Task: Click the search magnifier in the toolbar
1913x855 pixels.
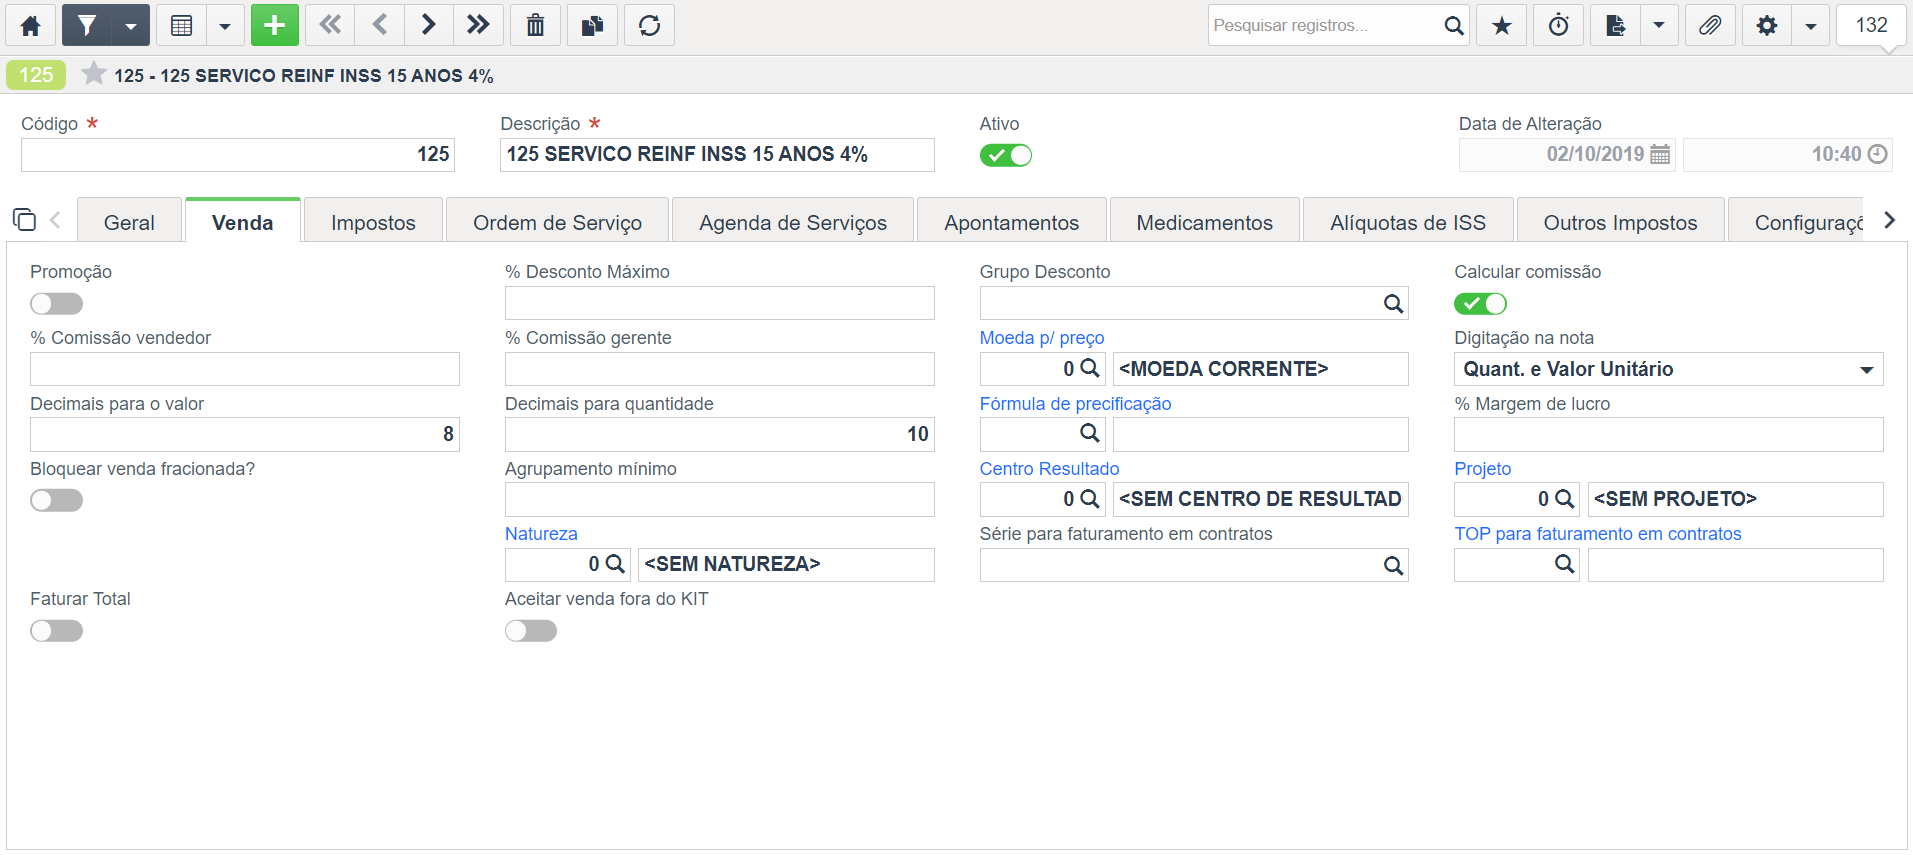Action: (x=1453, y=25)
